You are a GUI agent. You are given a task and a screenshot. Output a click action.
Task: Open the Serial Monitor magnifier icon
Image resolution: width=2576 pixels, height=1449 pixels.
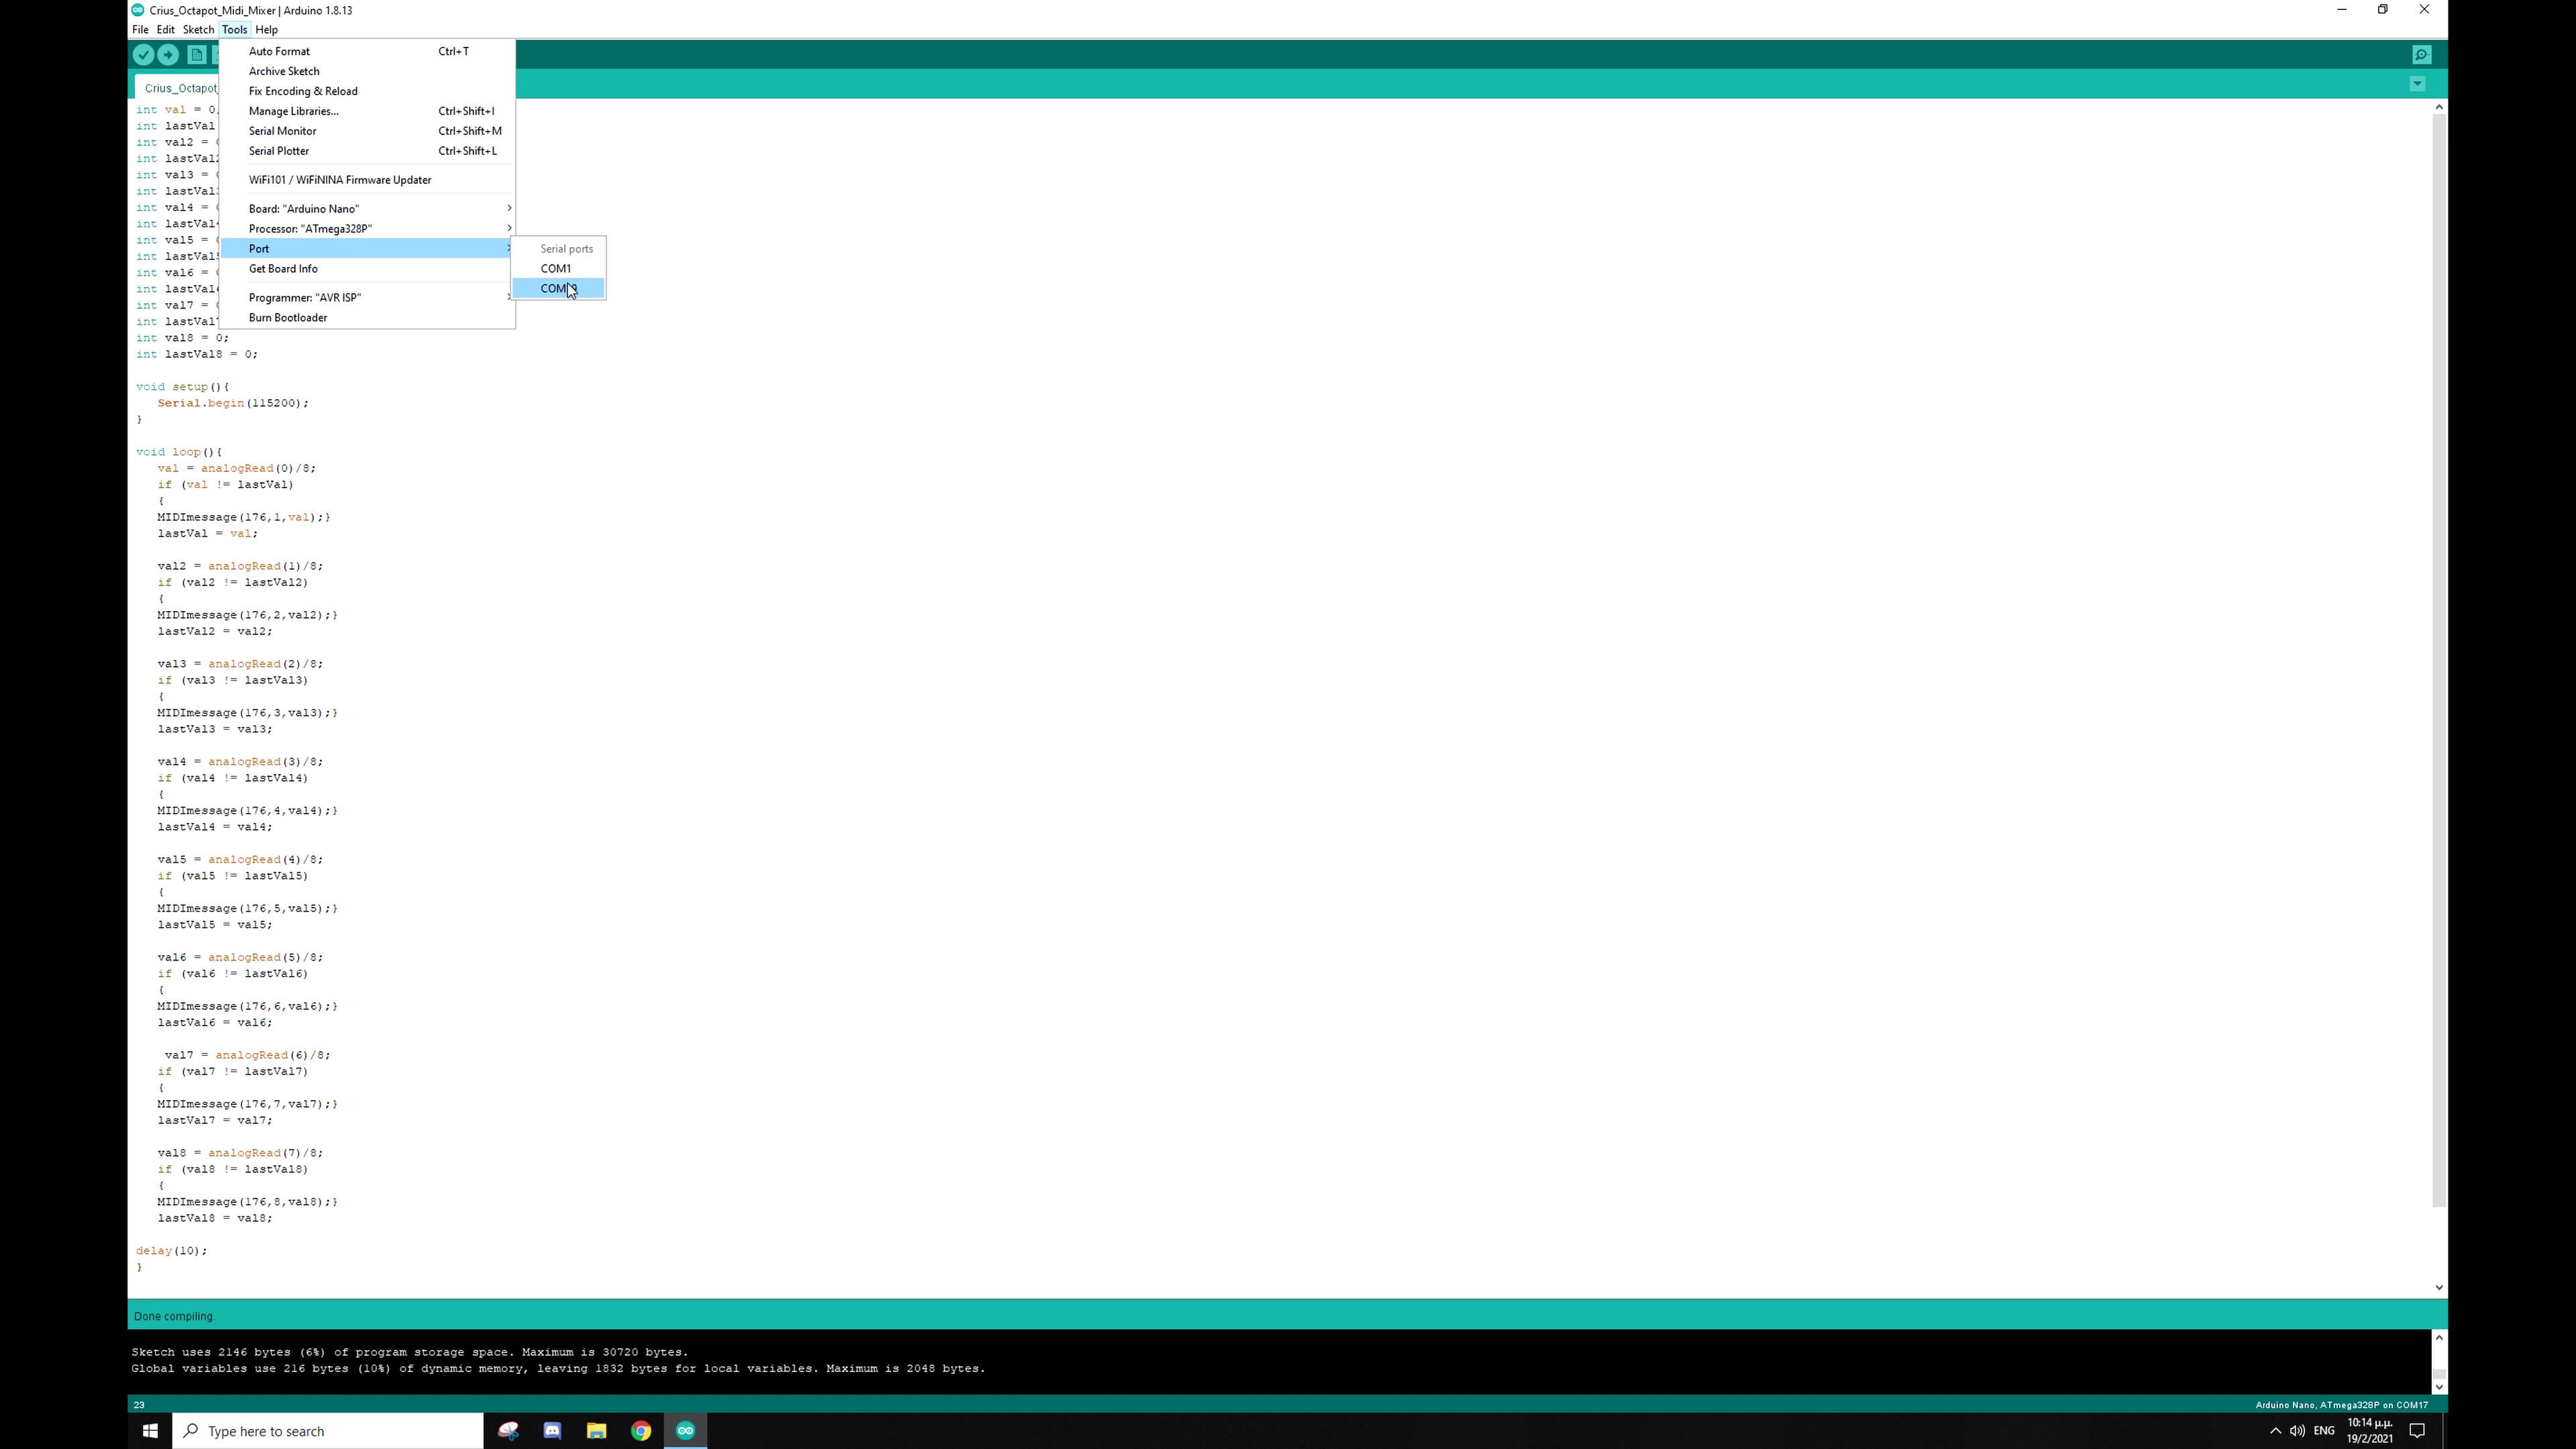(2421, 55)
